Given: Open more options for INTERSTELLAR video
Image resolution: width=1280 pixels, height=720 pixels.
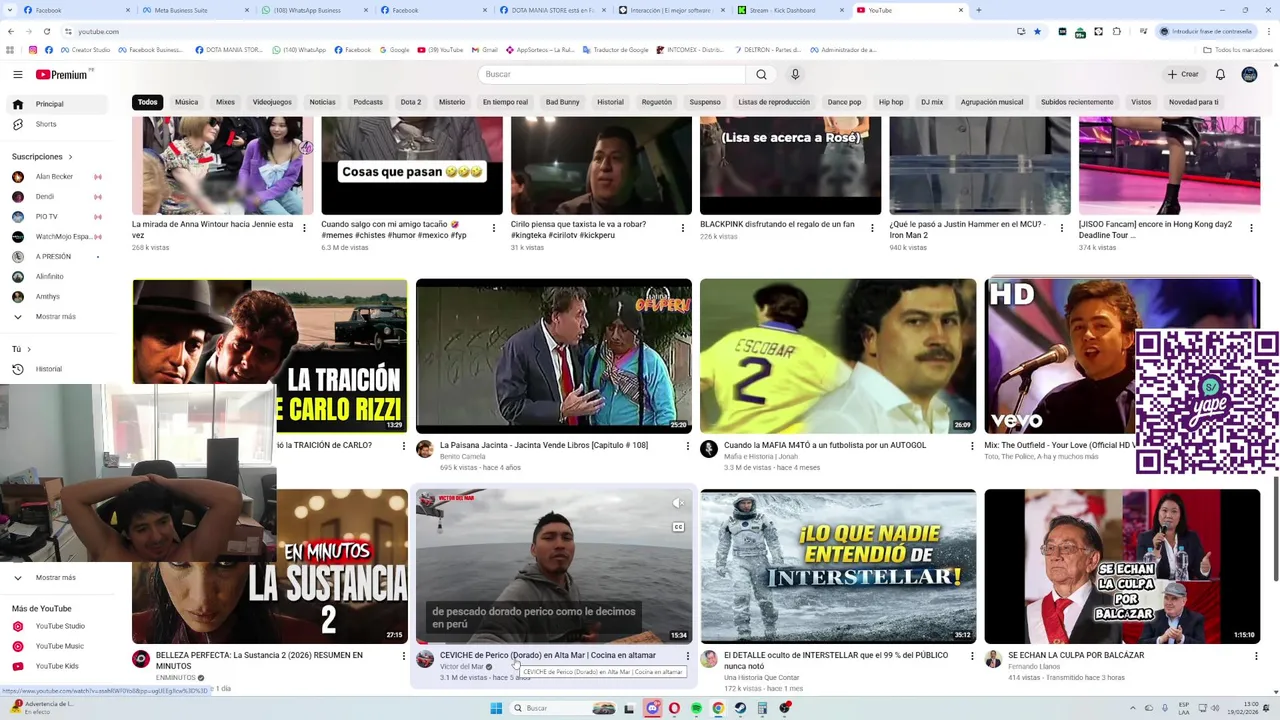Looking at the screenshot, I should [x=972, y=656].
